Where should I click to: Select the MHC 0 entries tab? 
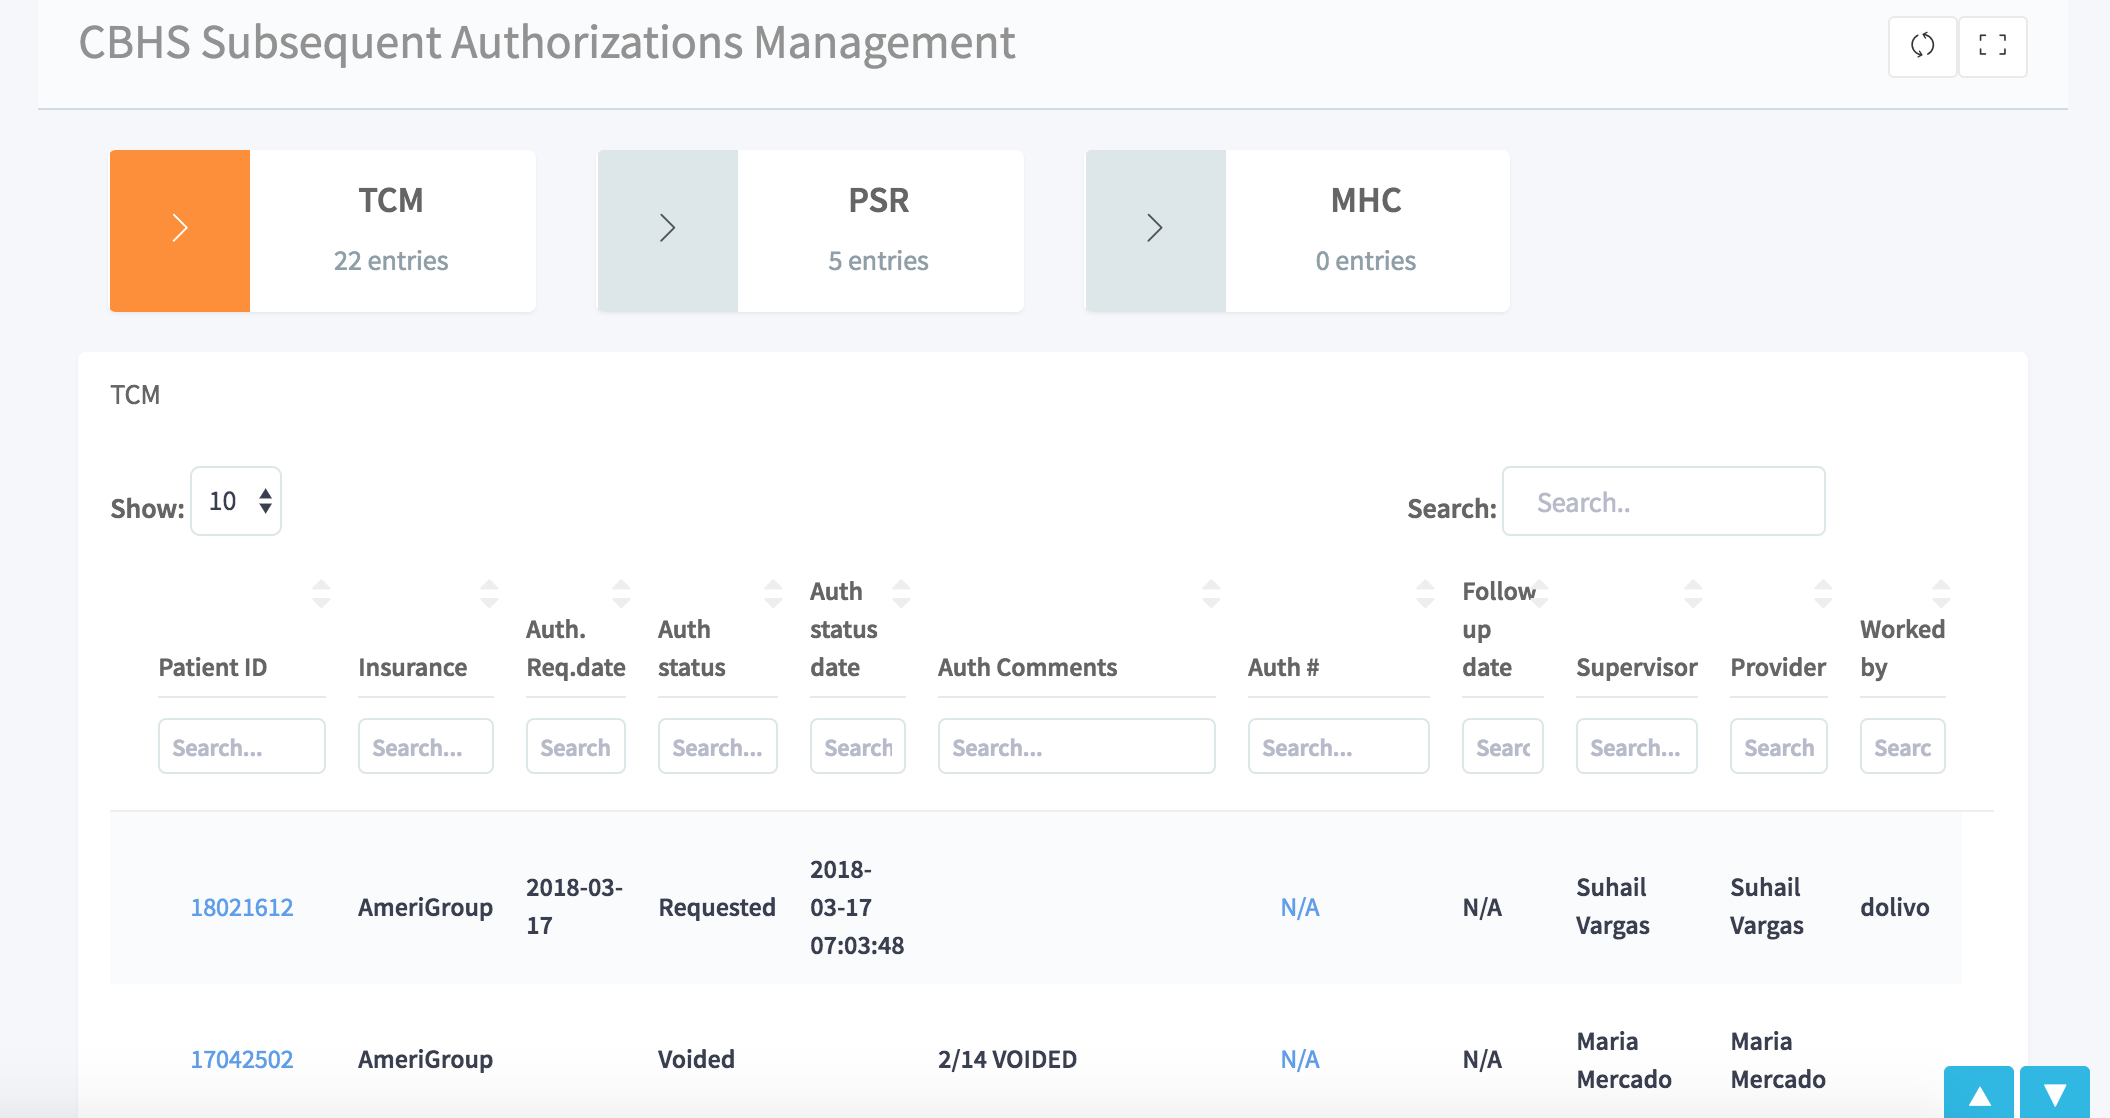click(x=1366, y=230)
